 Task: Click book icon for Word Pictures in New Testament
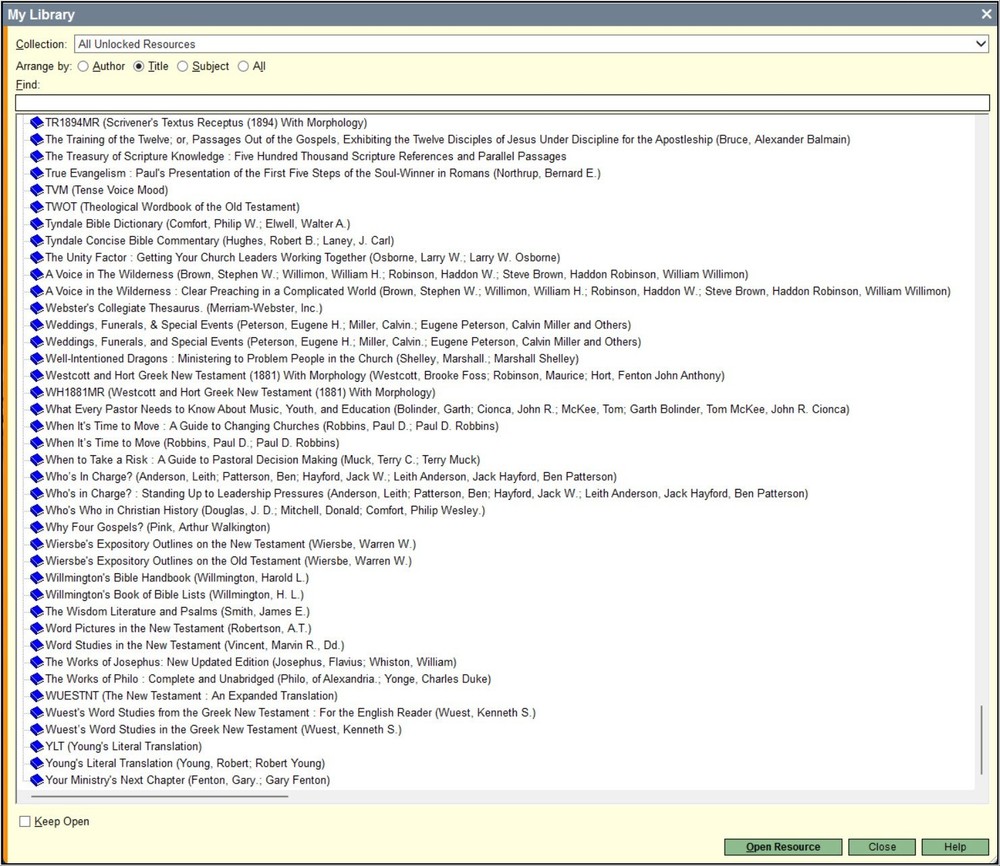[37, 629]
